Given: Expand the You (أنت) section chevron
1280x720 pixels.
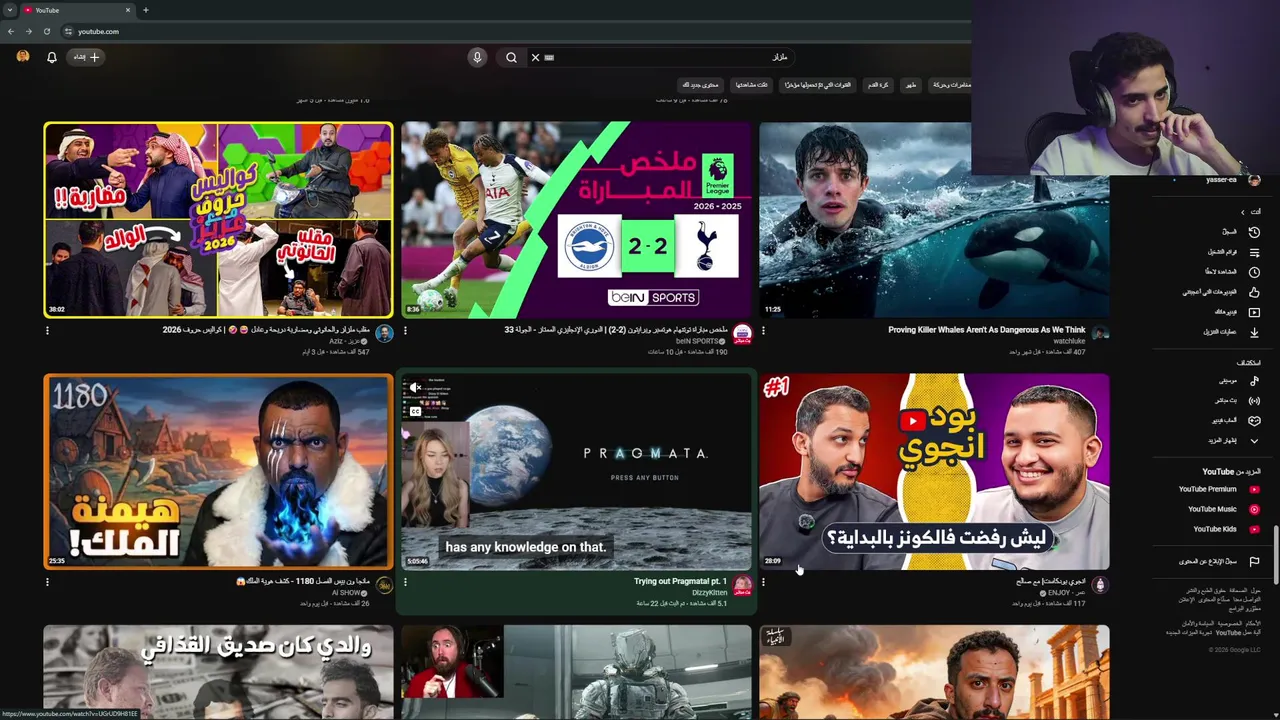Looking at the screenshot, I should tap(1243, 212).
